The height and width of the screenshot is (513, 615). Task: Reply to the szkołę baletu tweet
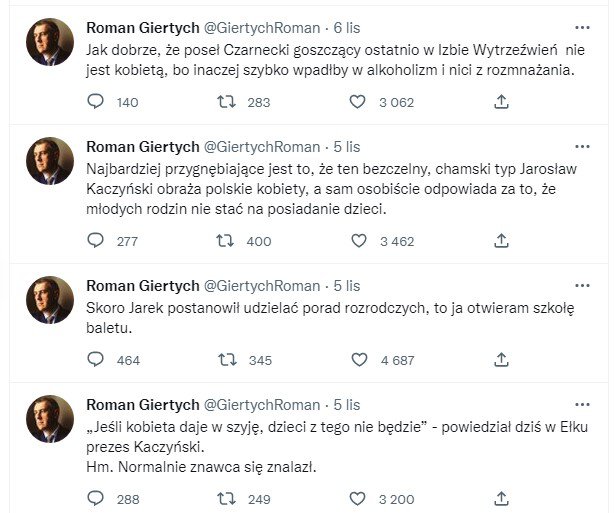[95, 359]
